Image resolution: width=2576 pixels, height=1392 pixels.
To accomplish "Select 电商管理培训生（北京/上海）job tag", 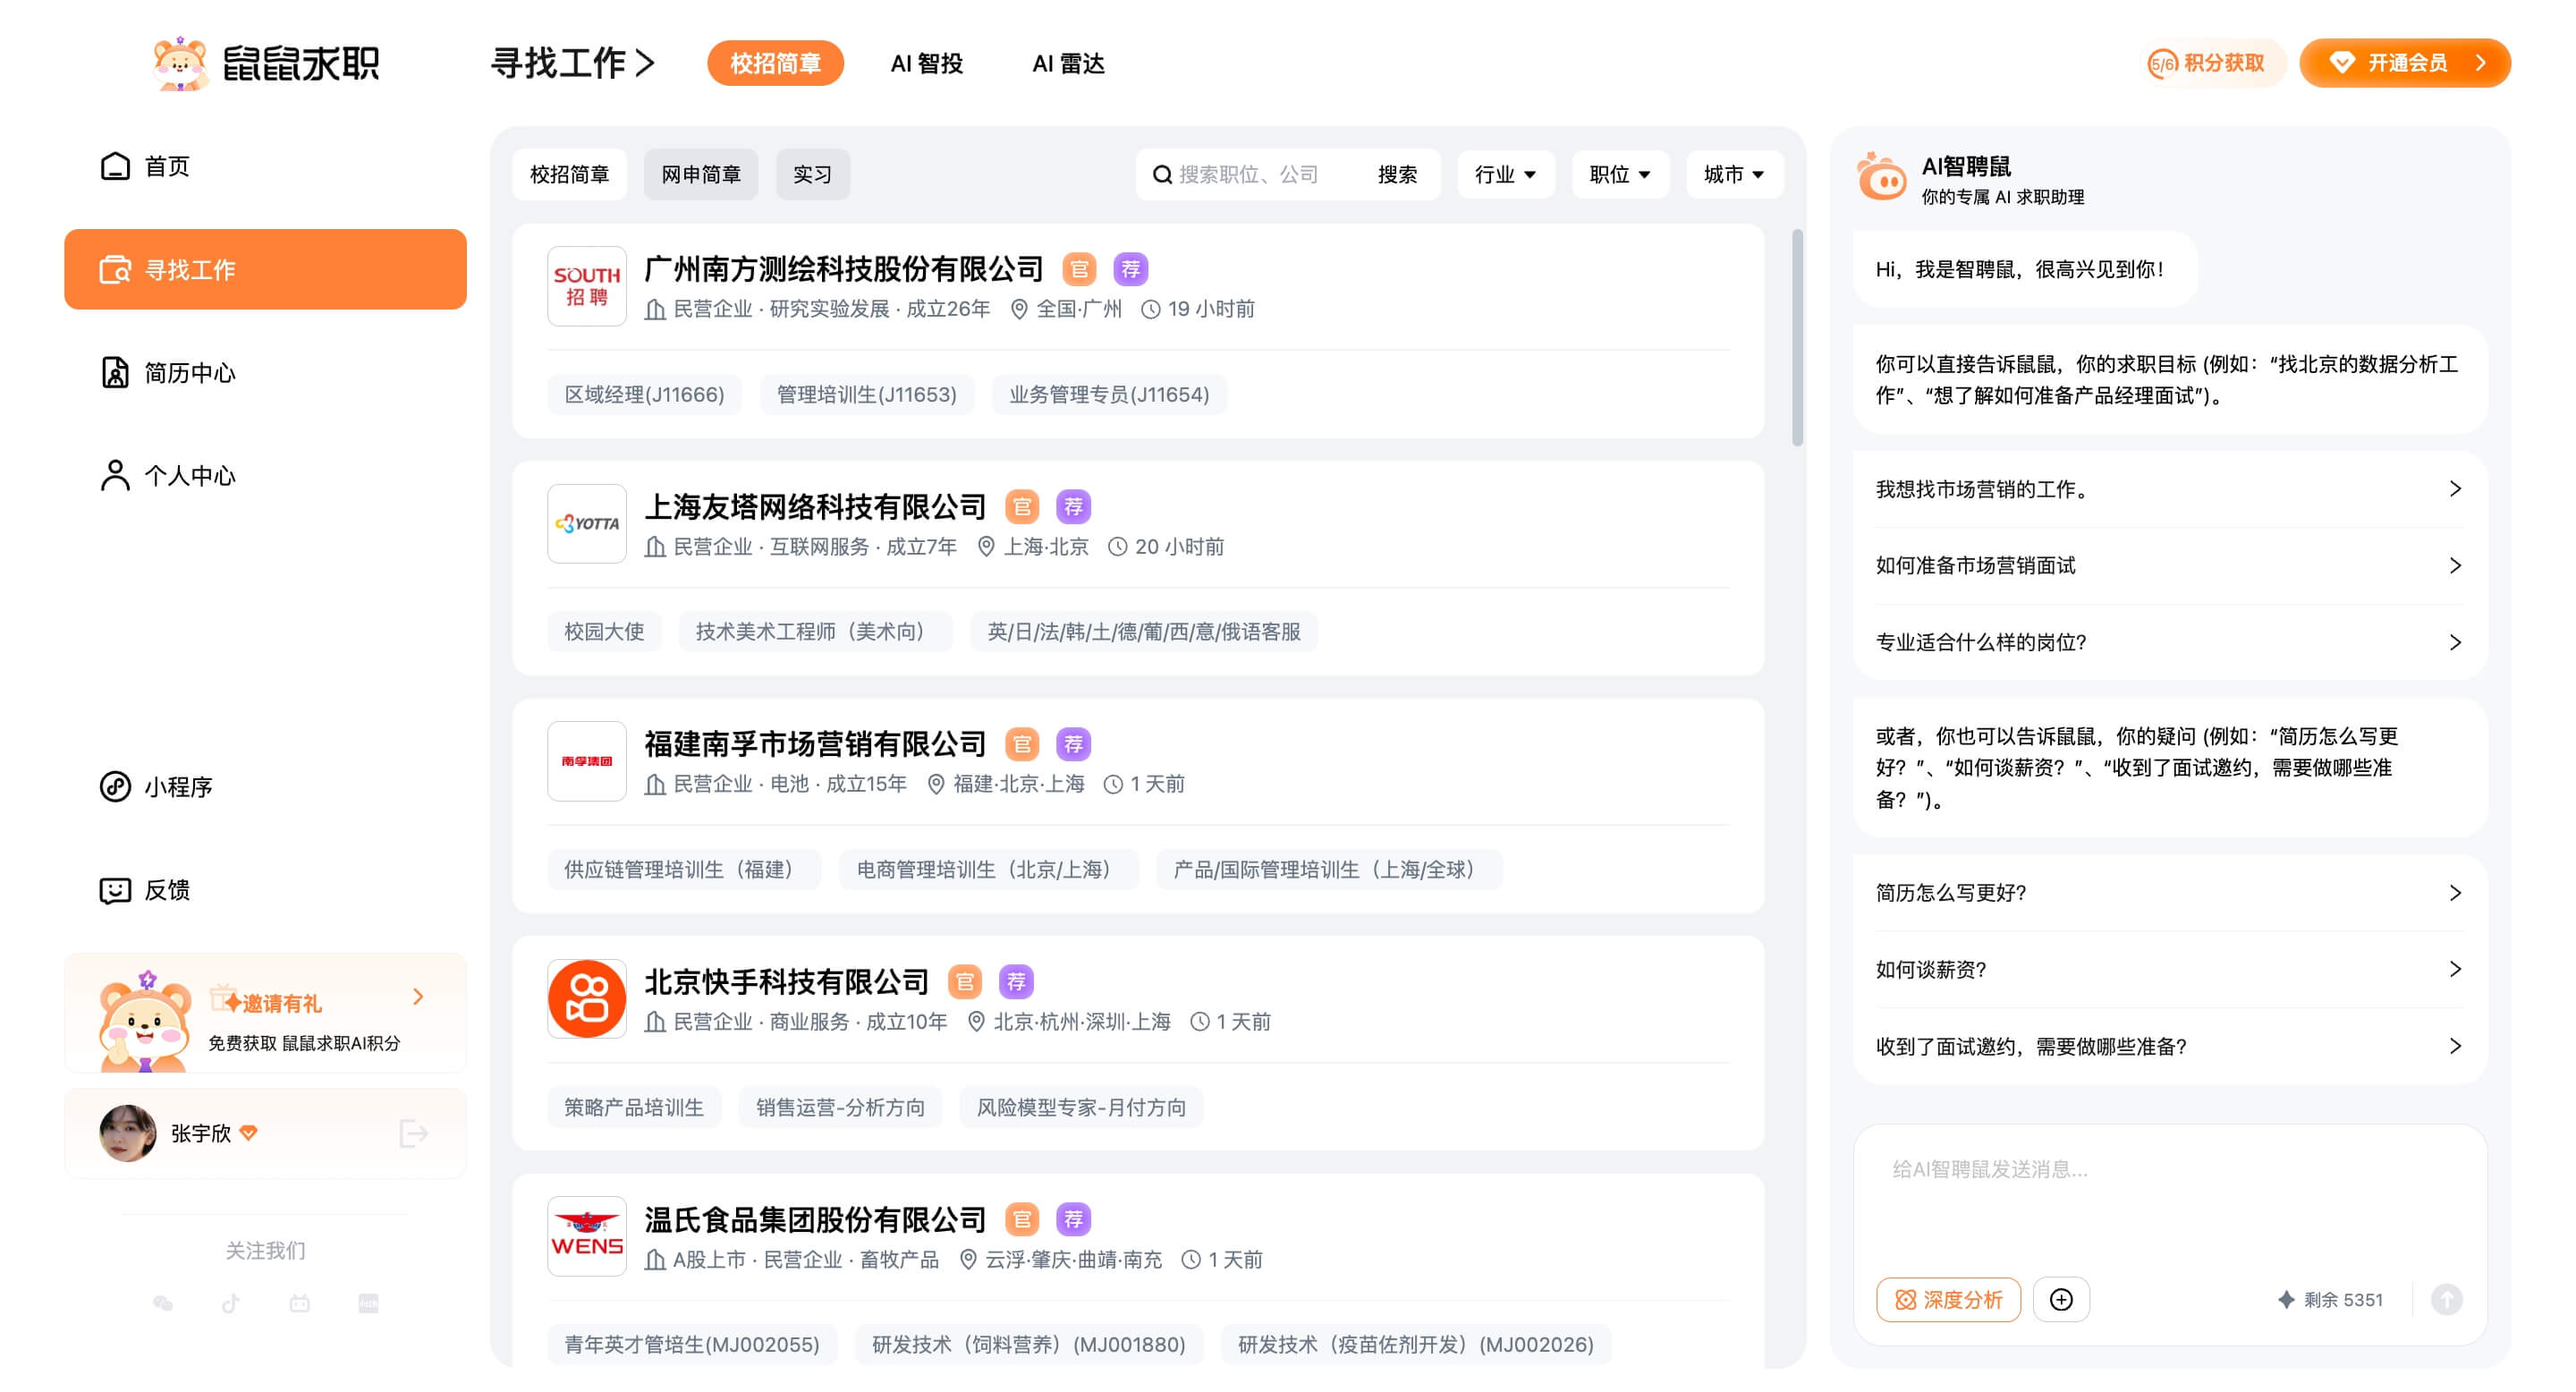I will click(x=988, y=869).
